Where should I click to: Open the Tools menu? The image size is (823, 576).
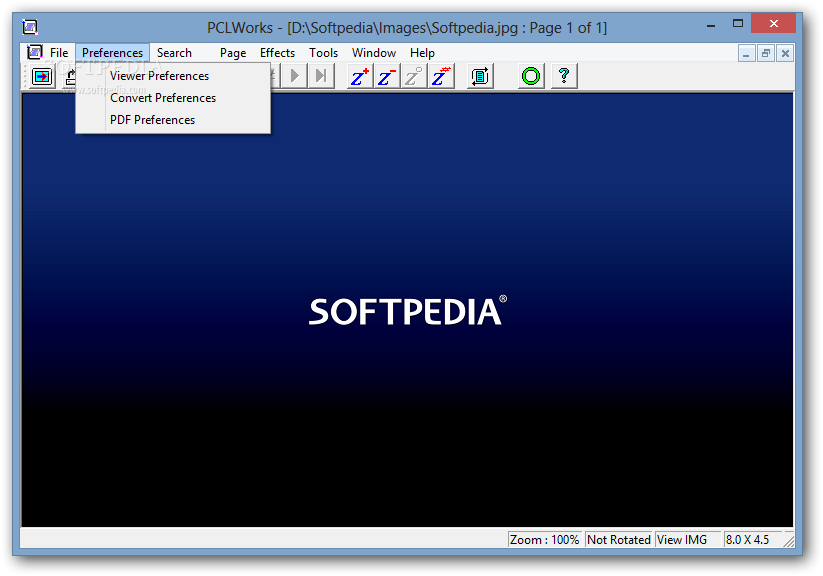click(323, 53)
